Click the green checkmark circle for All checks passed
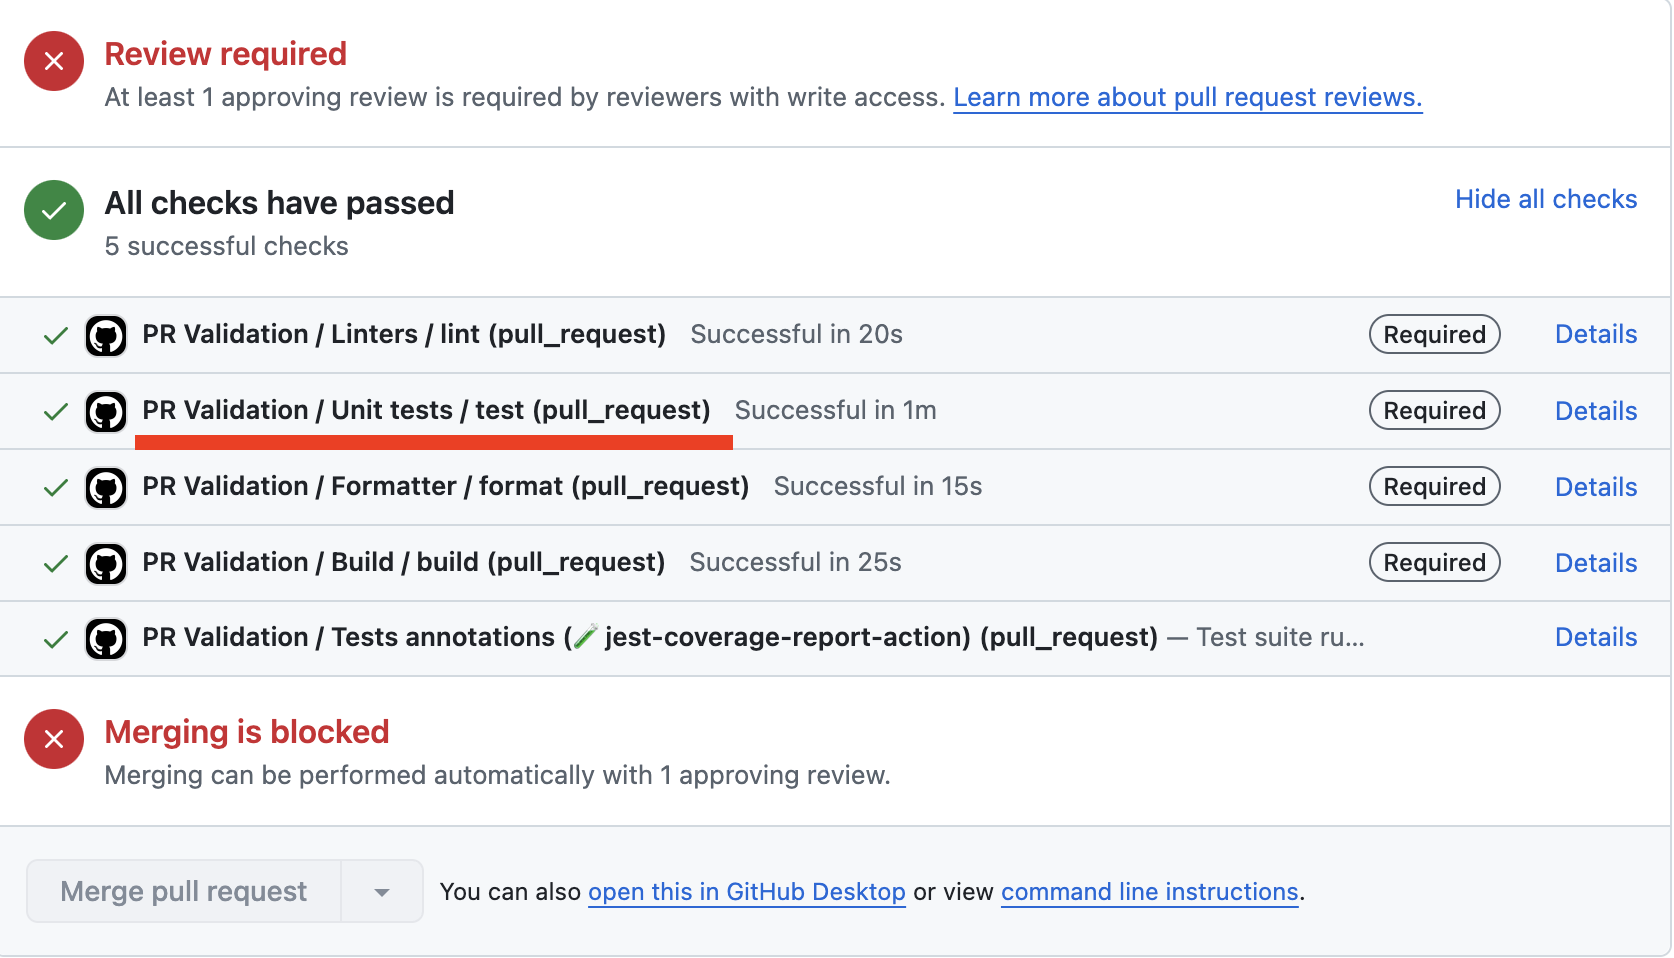Image resolution: width=1674 pixels, height=958 pixels. (54, 210)
